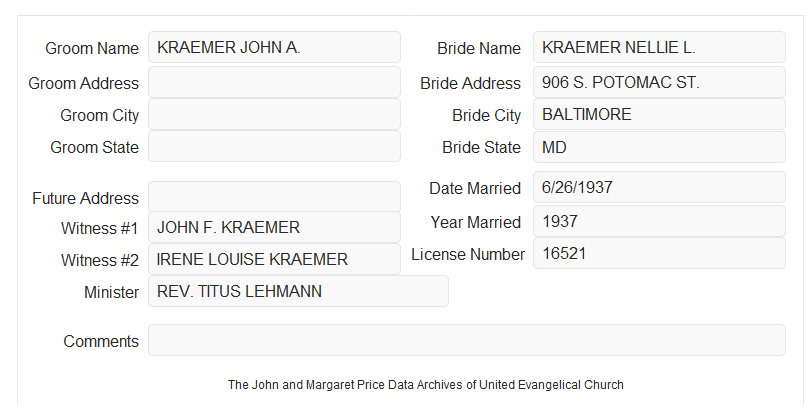
Task: Click the License Number label
Action: (468, 255)
